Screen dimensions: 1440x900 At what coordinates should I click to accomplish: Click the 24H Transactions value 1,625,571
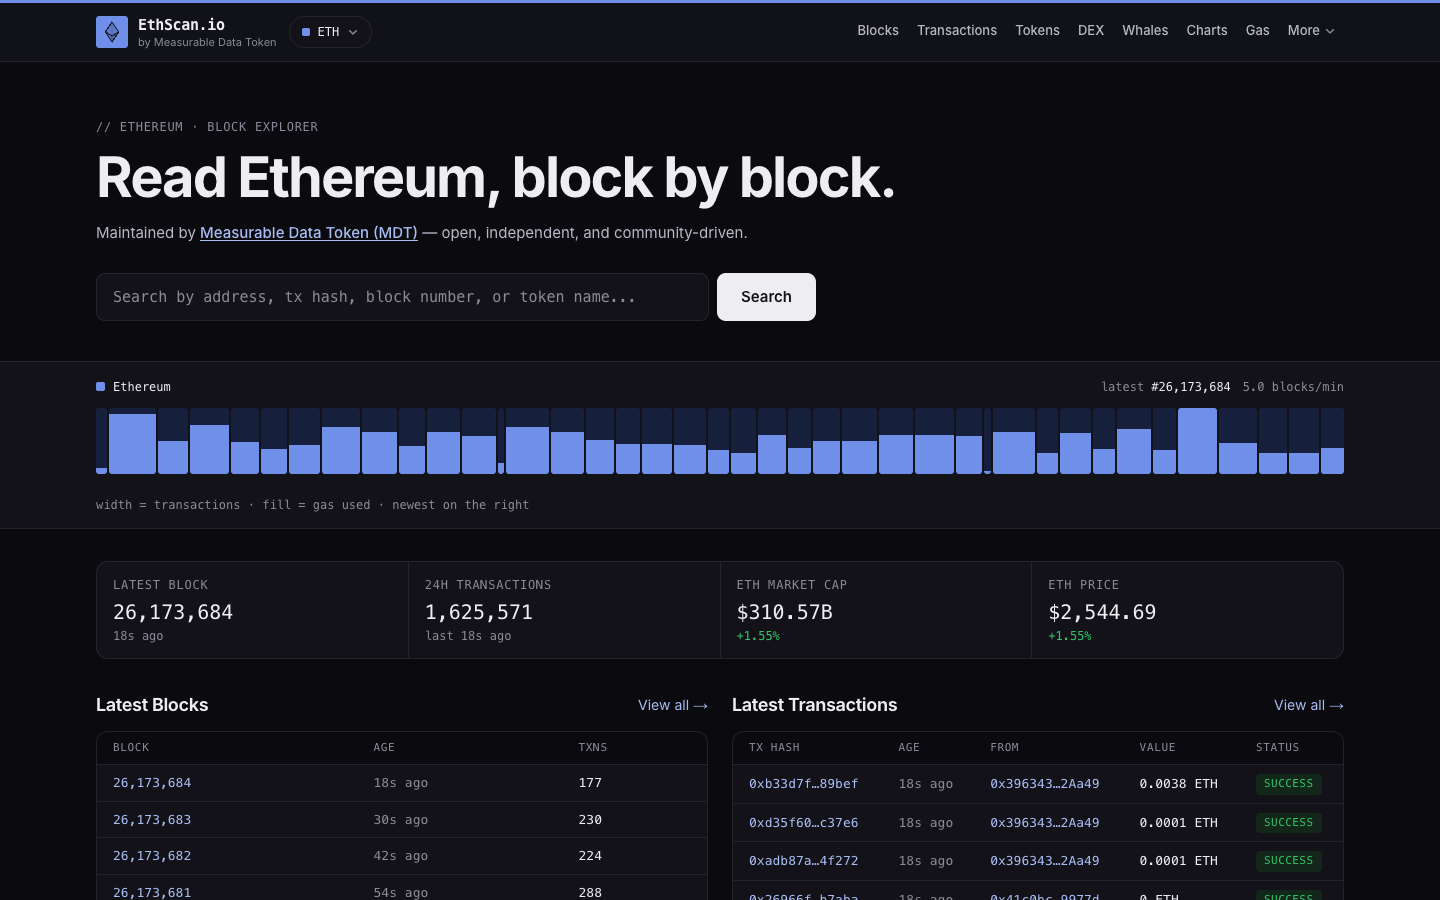479,612
